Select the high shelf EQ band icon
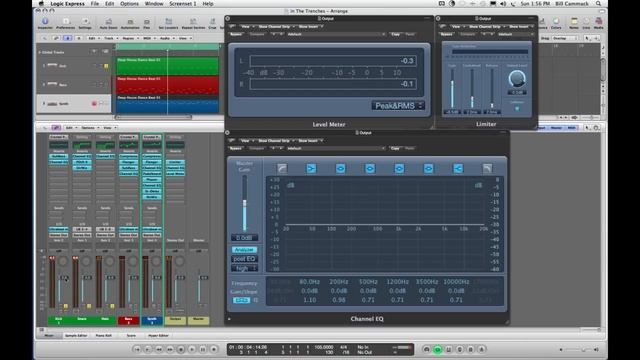This screenshot has width=640, height=360. tap(458, 168)
